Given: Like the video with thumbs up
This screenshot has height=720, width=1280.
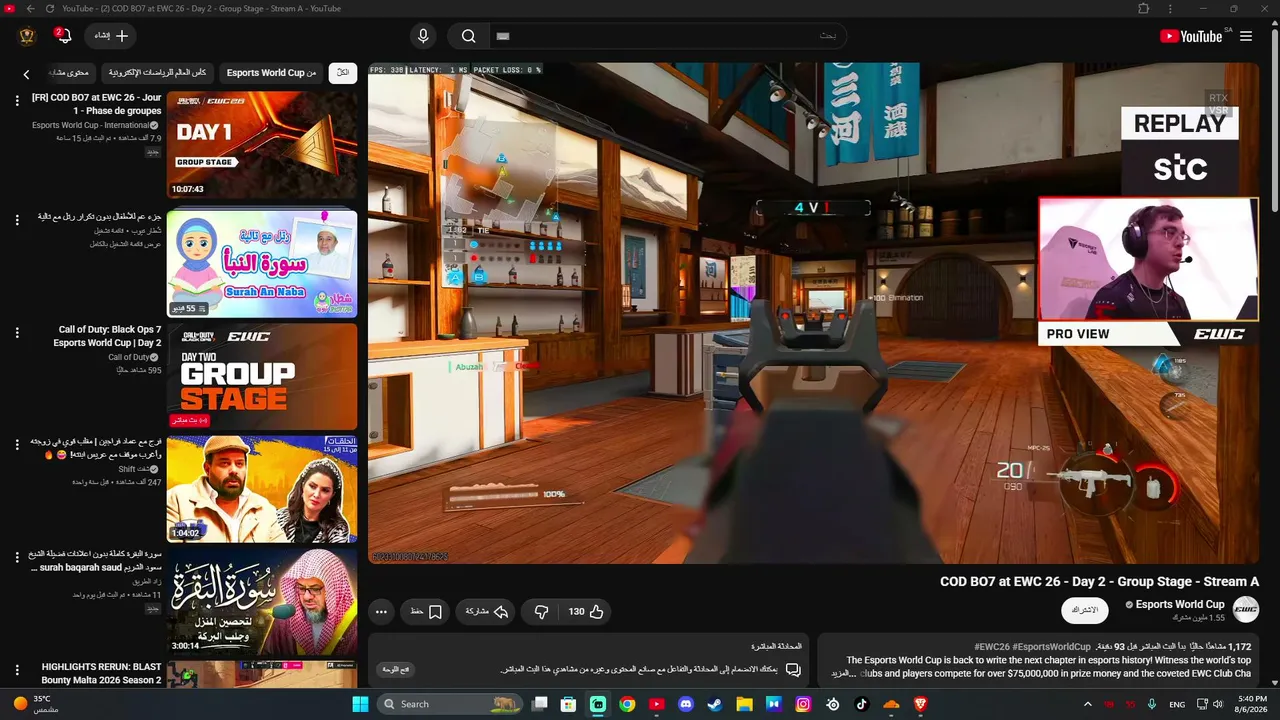Looking at the screenshot, I should point(586,611).
